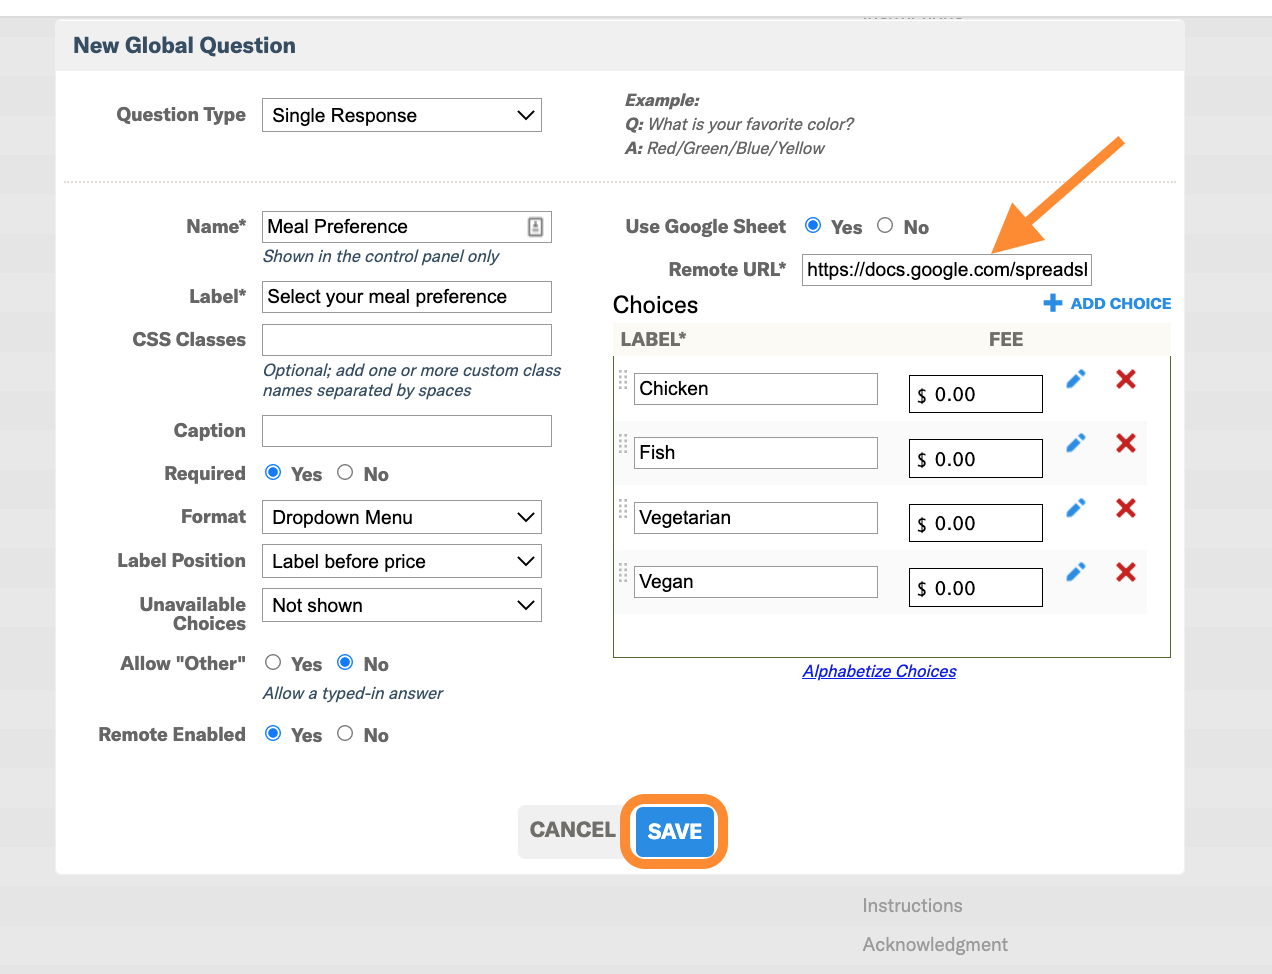This screenshot has height=974, width=1272.
Task: Choose No for Allow "Other"
Action: pos(345,663)
